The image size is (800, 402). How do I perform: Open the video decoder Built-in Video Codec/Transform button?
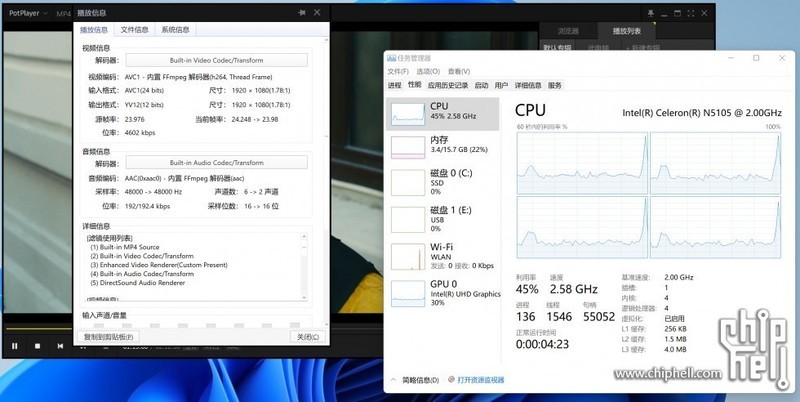(216, 60)
